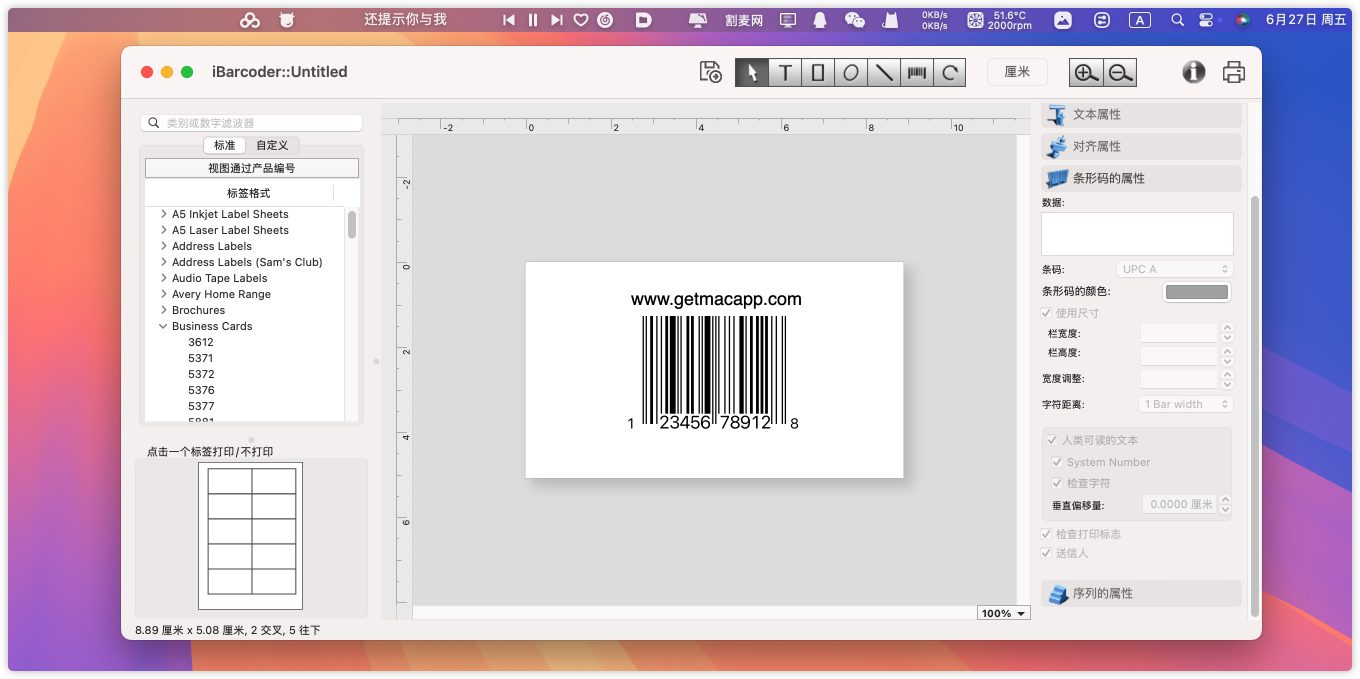Expand Address Labels (Sam's Club) category
Image resolution: width=1360 pixels, height=679 pixels.
point(163,262)
